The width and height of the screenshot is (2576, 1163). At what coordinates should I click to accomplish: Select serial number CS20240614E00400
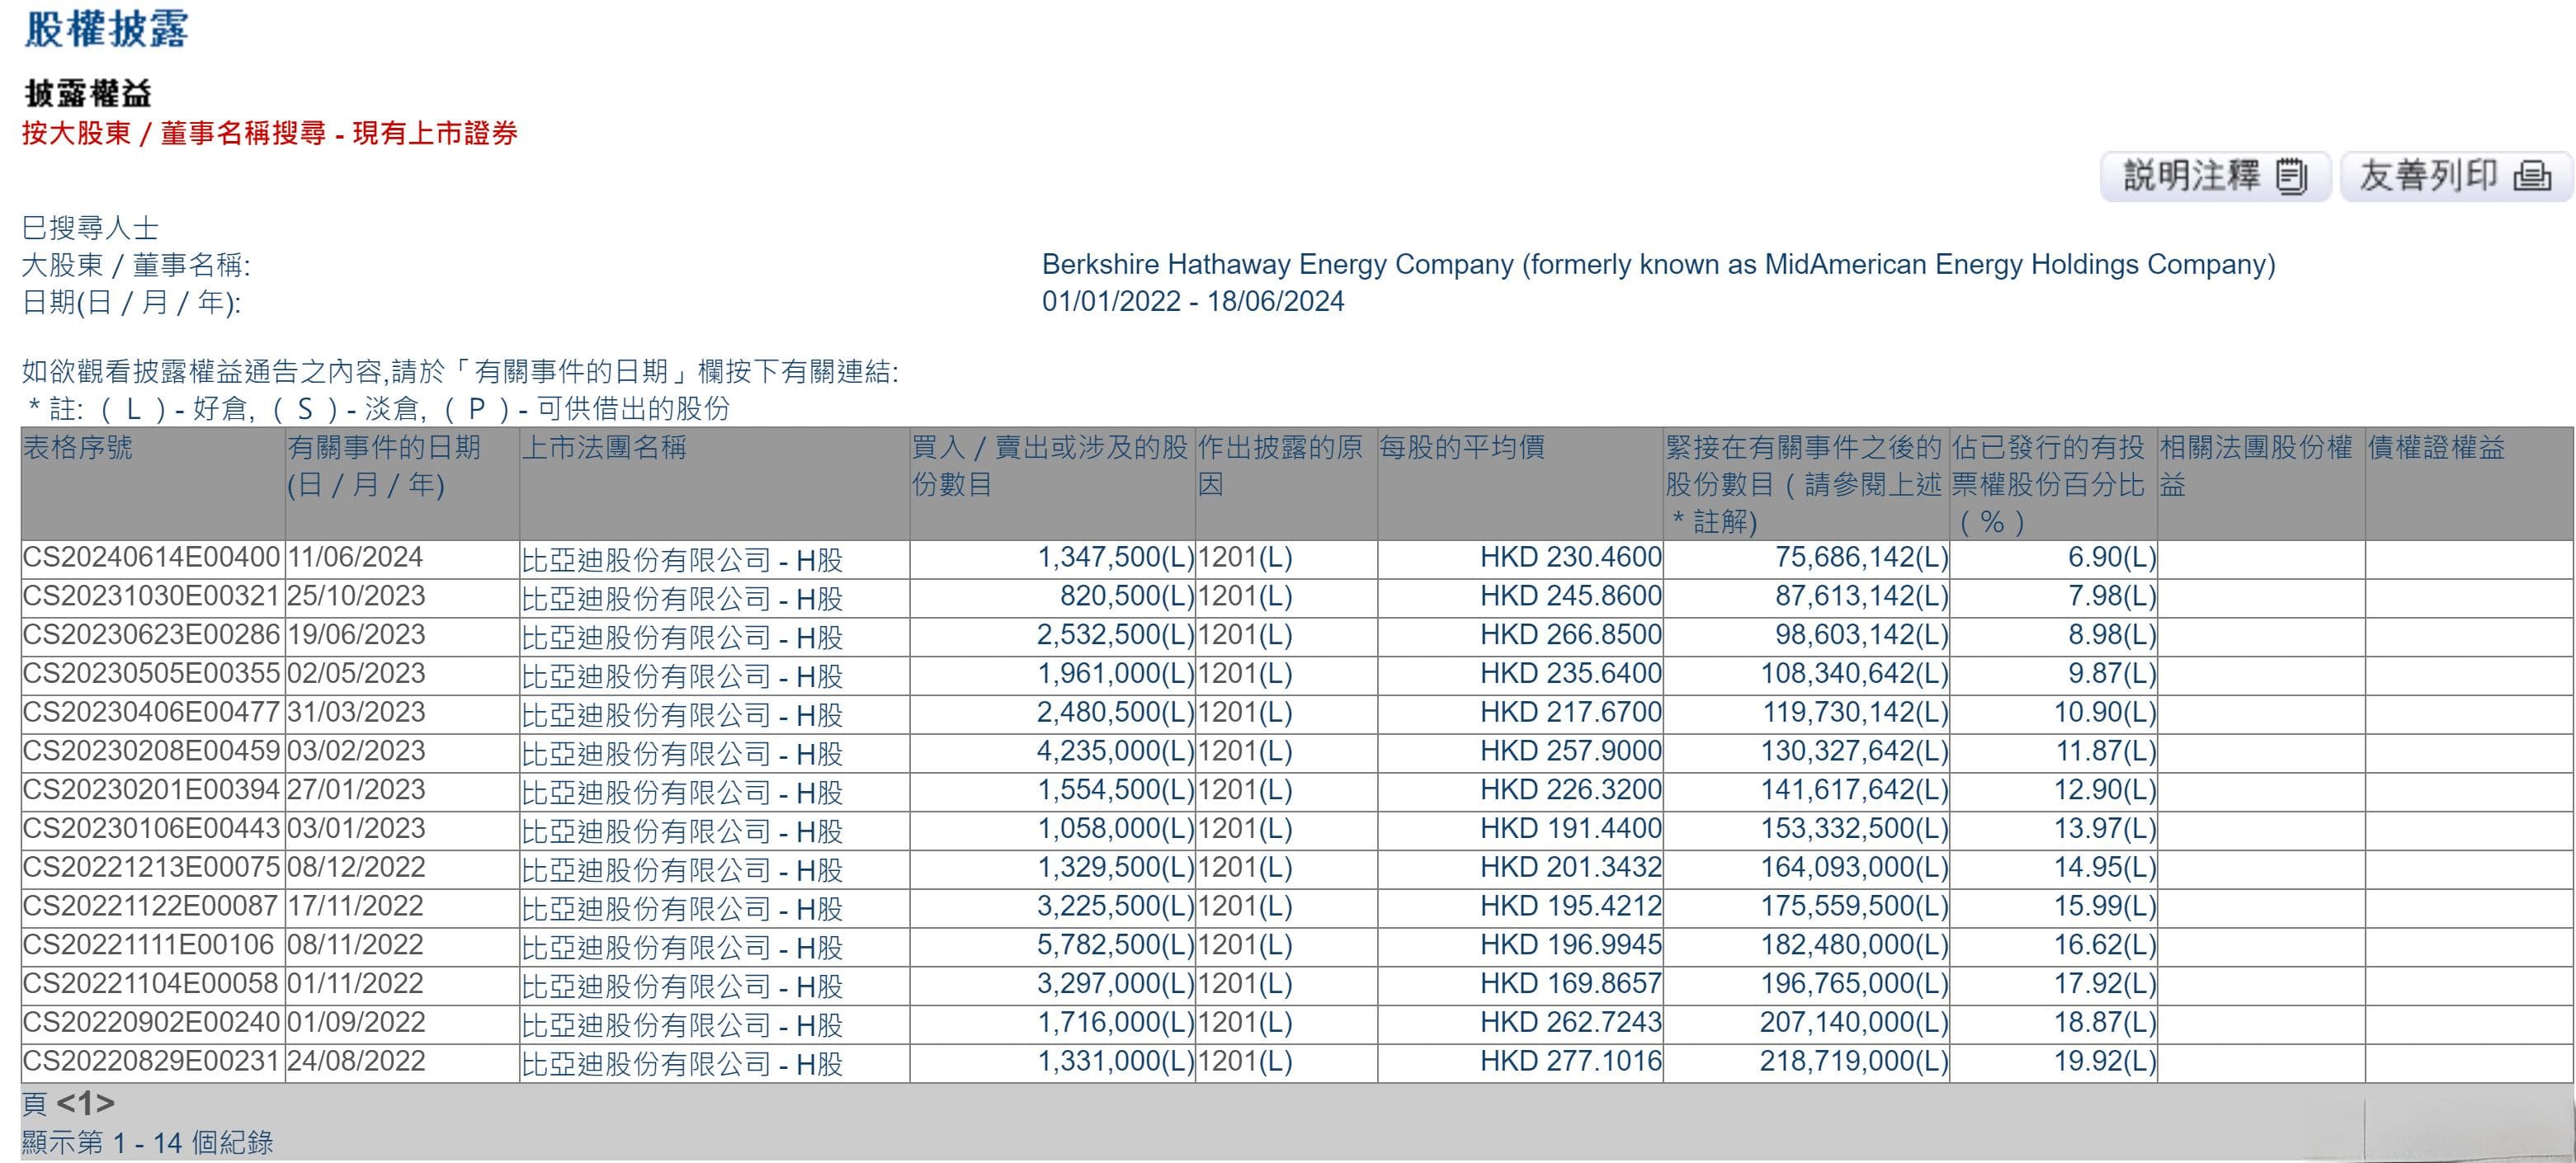coord(151,558)
